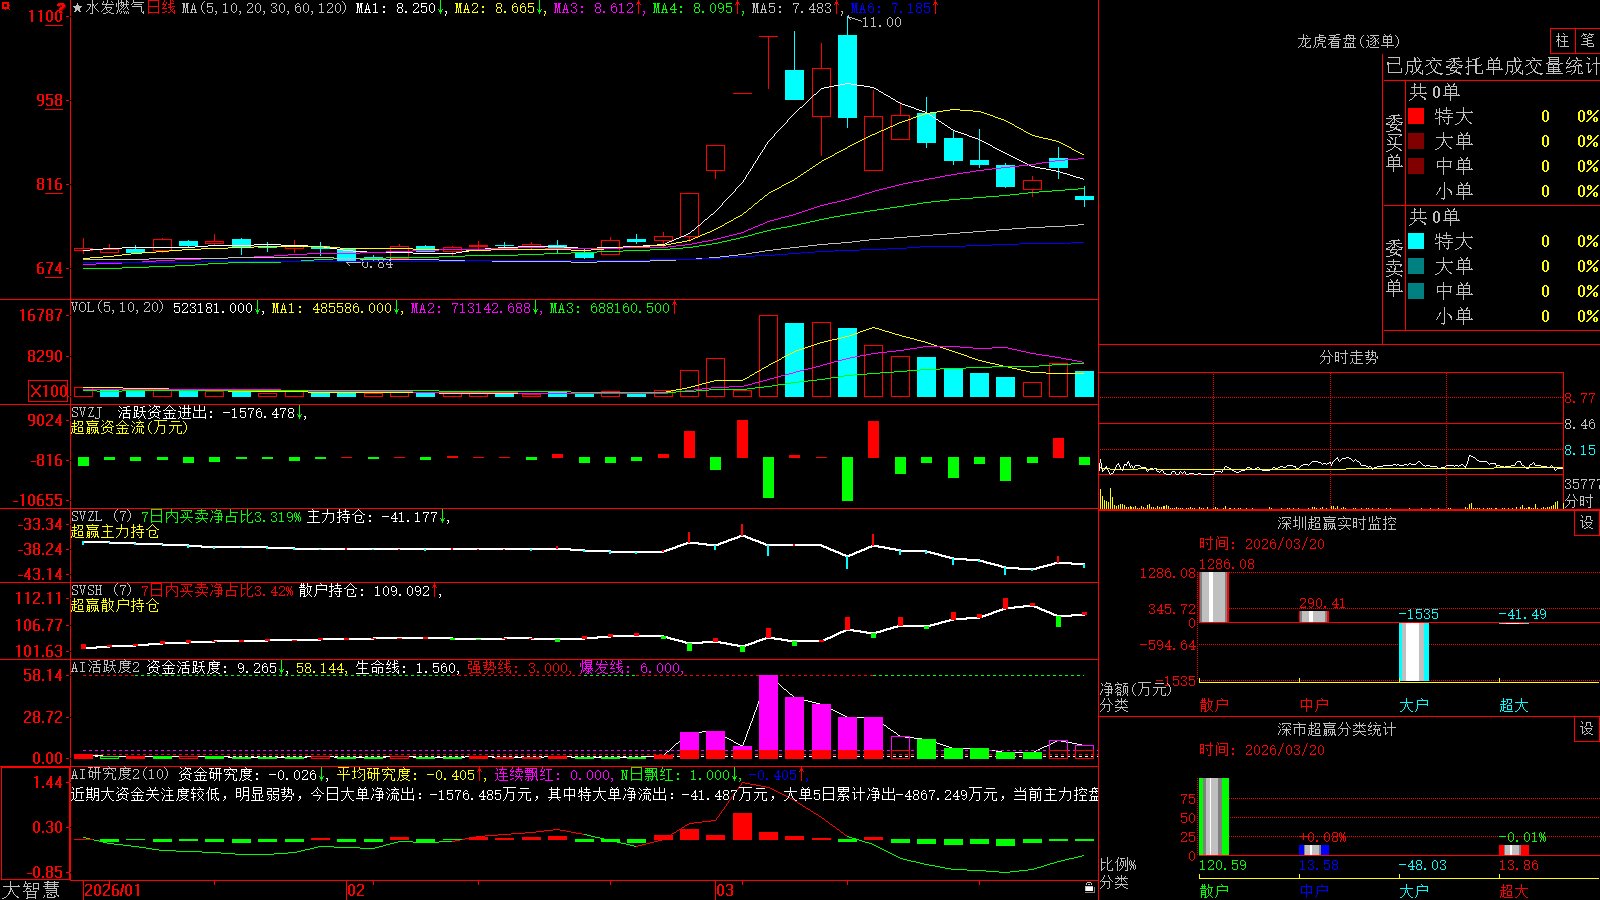Image resolution: width=1600 pixels, height=900 pixels.
Task: Click the 大智慧 logo at the bottom-left
Action: click(31, 890)
